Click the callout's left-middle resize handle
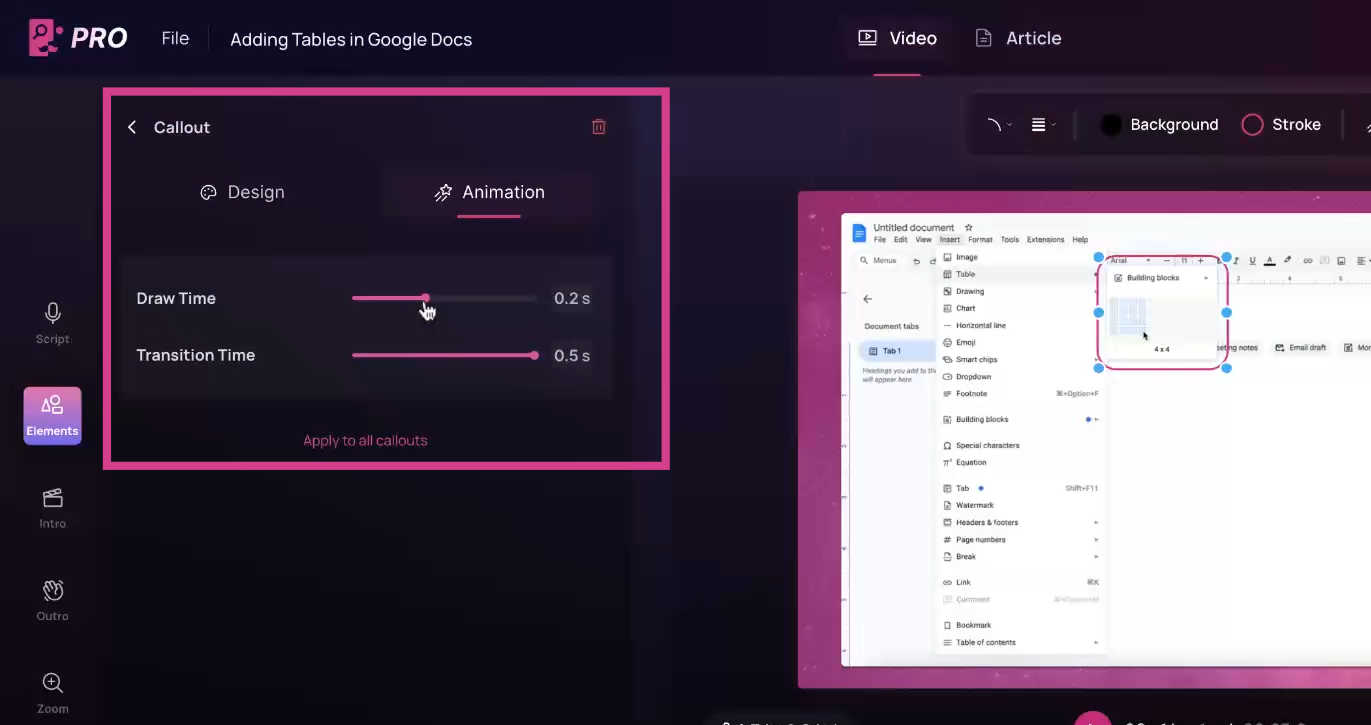Viewport: 1371px width, 725px height. tap(1099, 313)
